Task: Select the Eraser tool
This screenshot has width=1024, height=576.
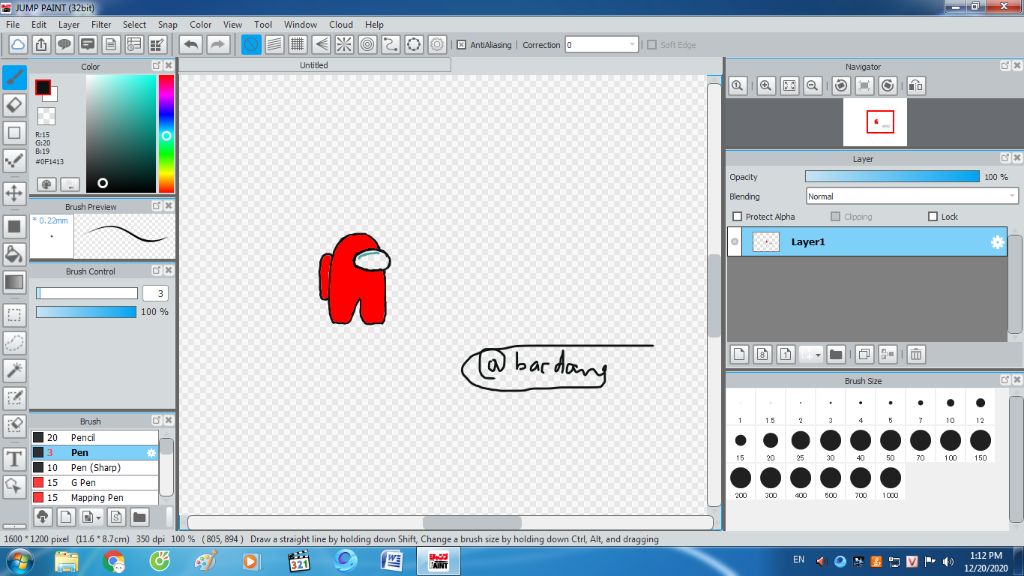Action: click(14, 104)
